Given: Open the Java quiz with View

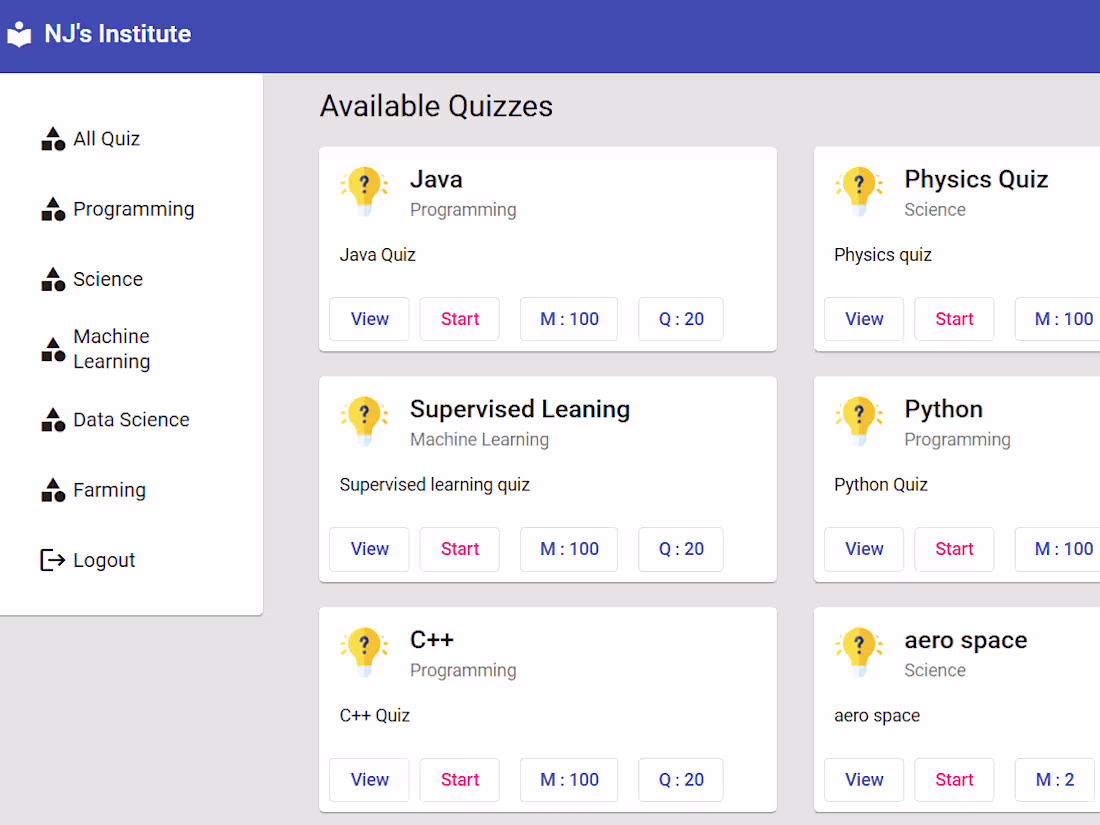Looking at the screenshot, I should pyautogui.click(x=369, y=318).
